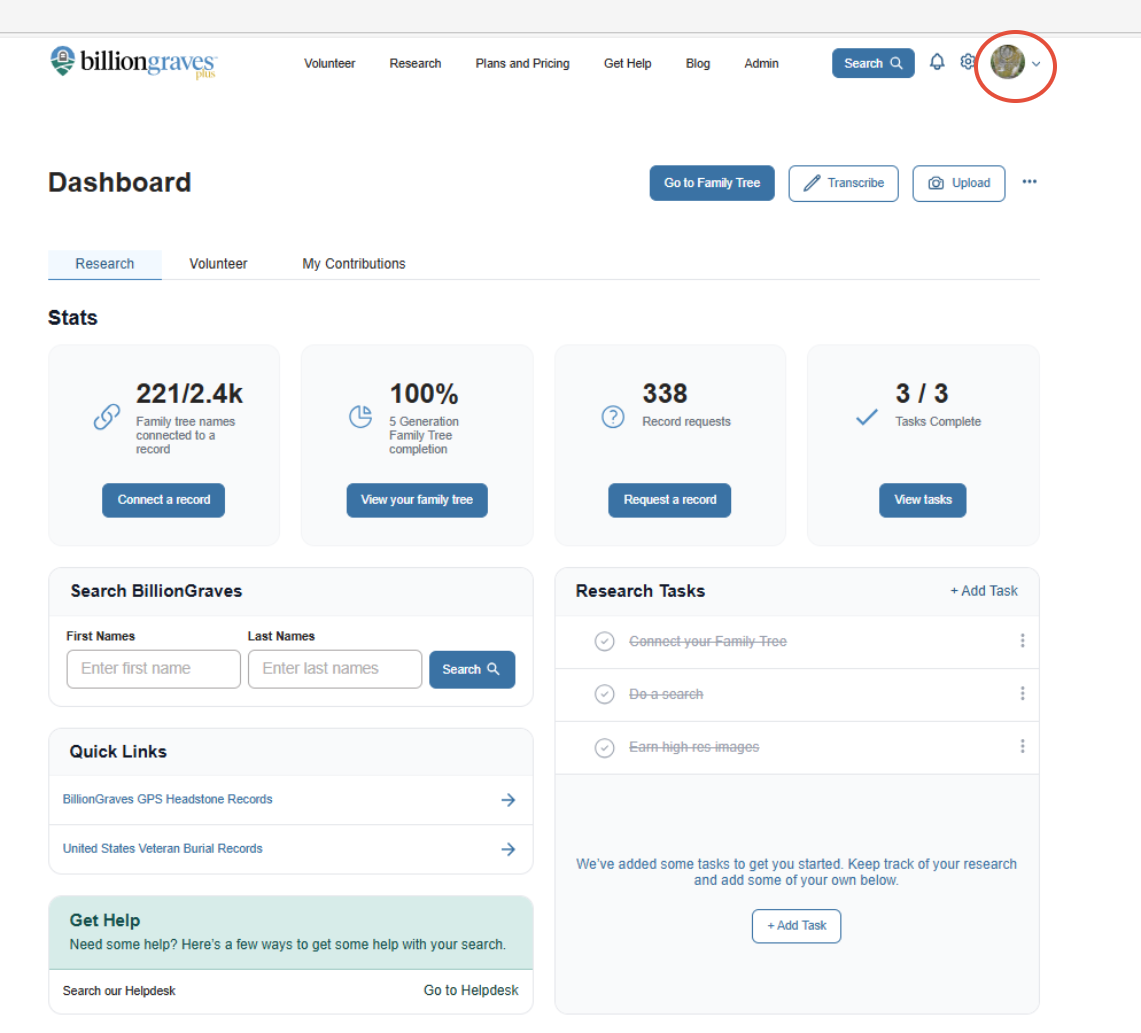Click the Upload button

pyautogui.click(x=959, y=183)
